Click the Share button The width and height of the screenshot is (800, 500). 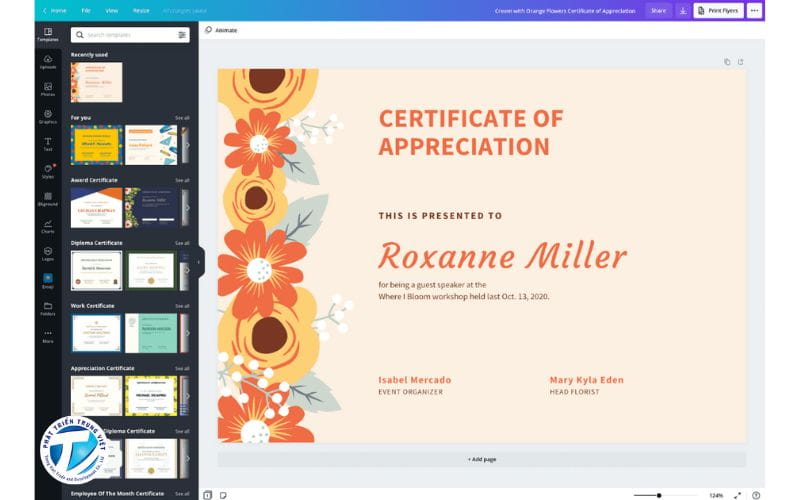click(x=658, y=10)
